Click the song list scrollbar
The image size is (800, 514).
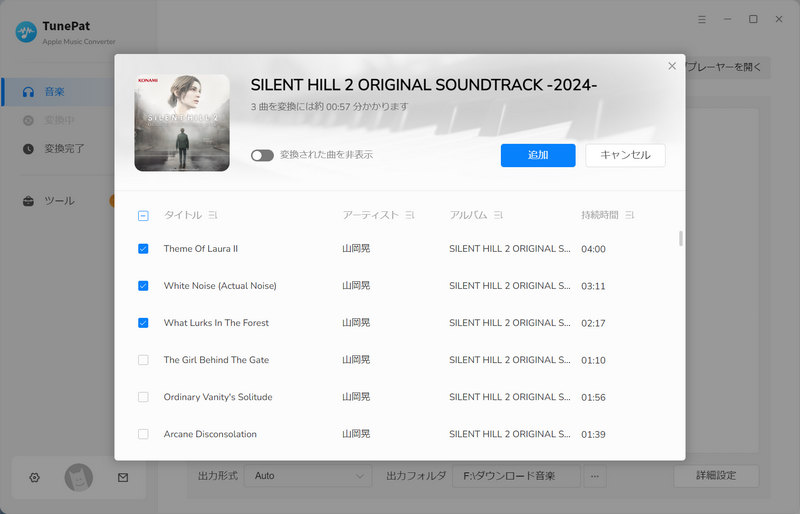pos(681,238)
